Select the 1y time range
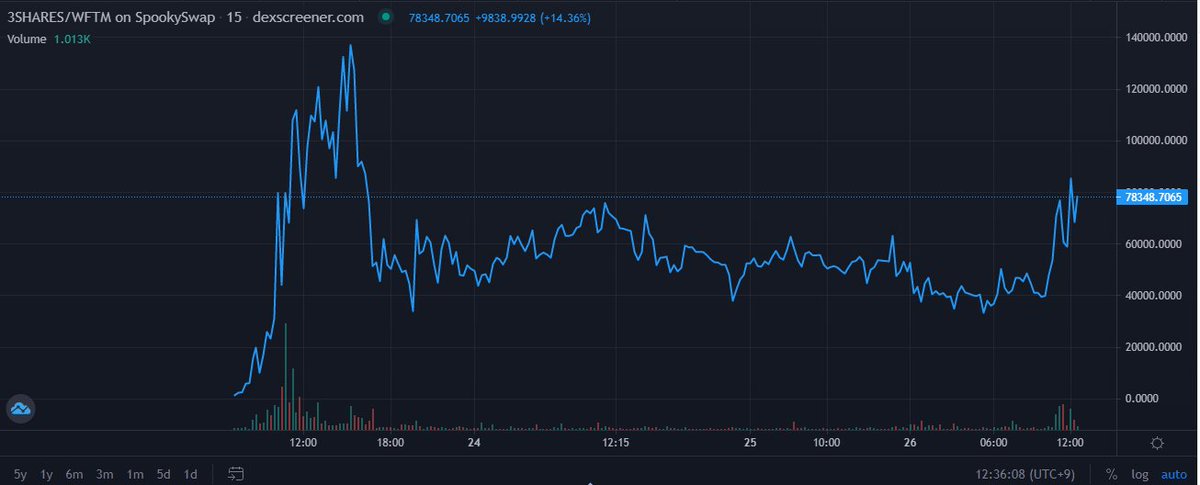Viewport: 1200px width, 485px height. tap(46, 474)
